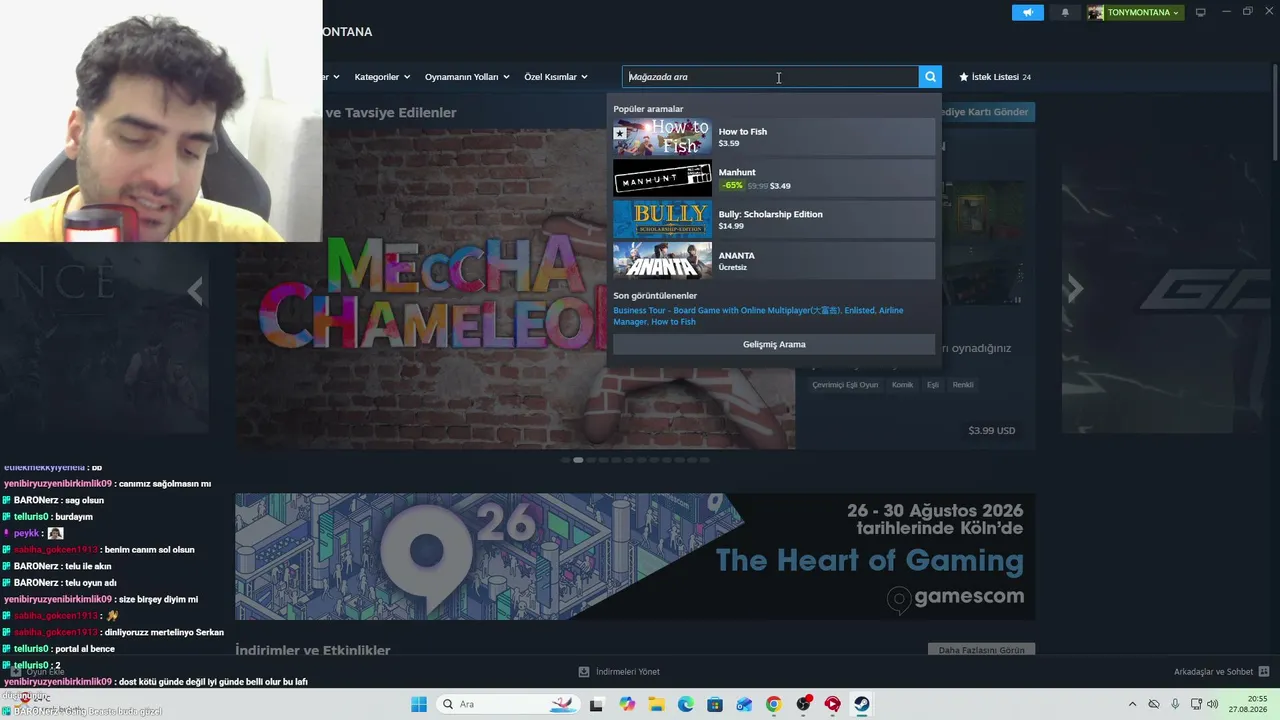This screenshot has width=1280, height=720.
Task: Open the Steam announcements megaphone icon
Action: tap(1027, 12)
